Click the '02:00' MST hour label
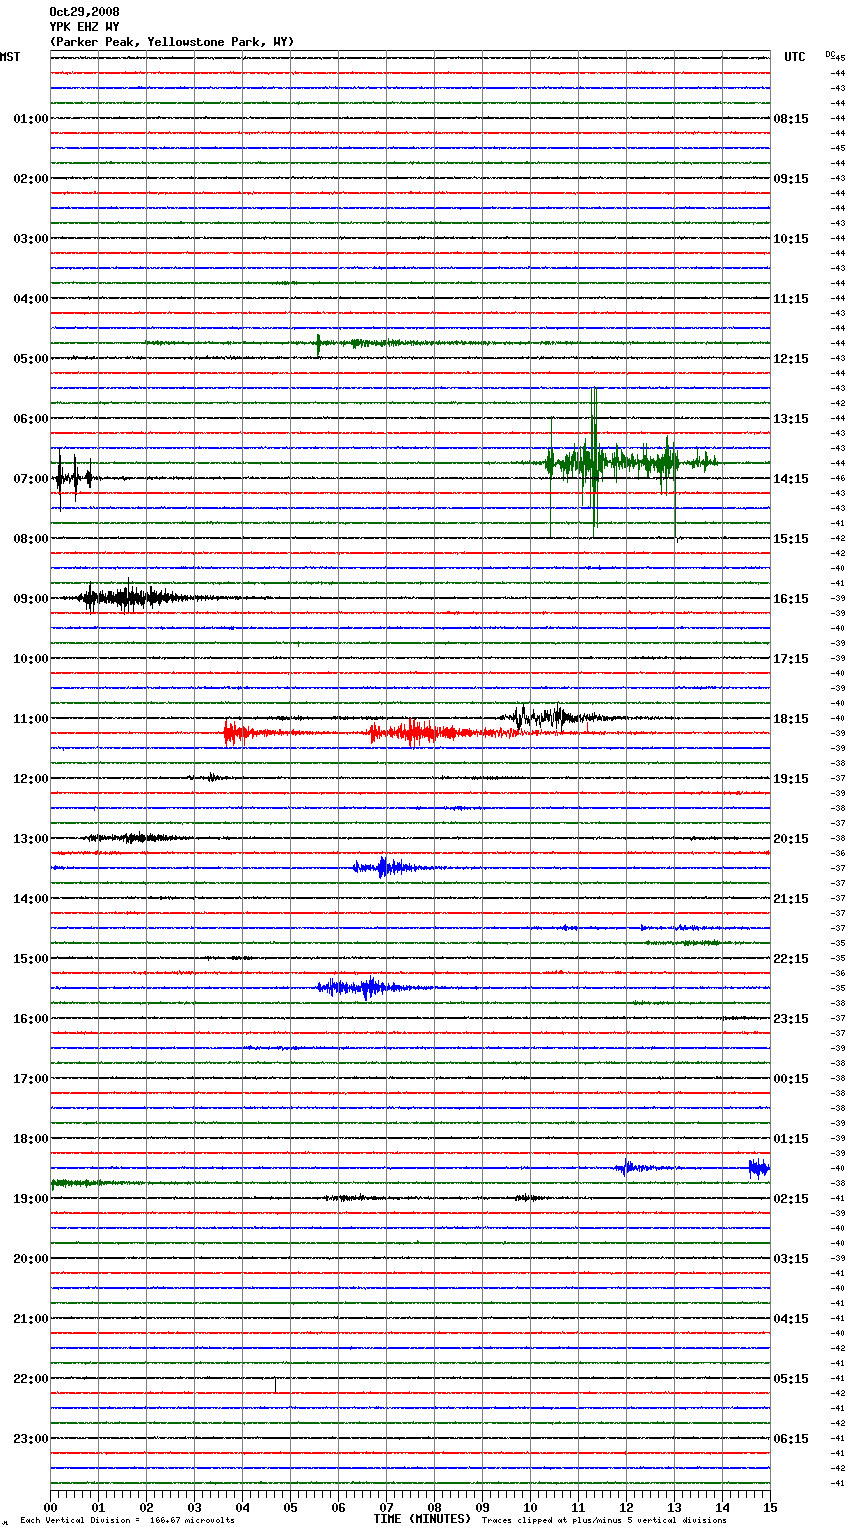The height and width of the screenshot is (1534, 850). point(31,179)
